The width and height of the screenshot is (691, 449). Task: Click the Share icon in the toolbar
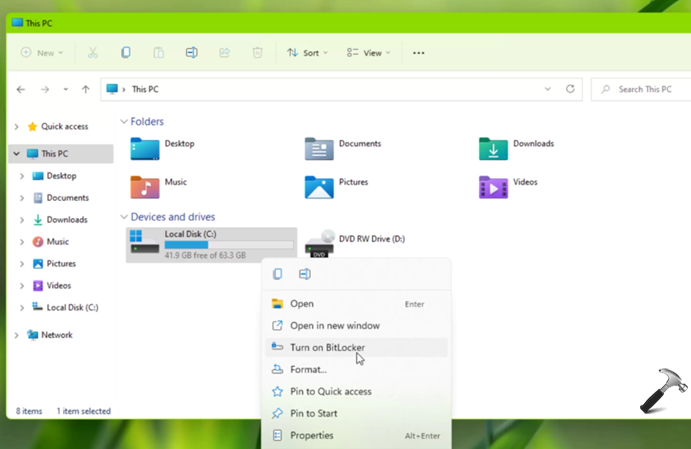pyautogui.click(x=225, y=53)
